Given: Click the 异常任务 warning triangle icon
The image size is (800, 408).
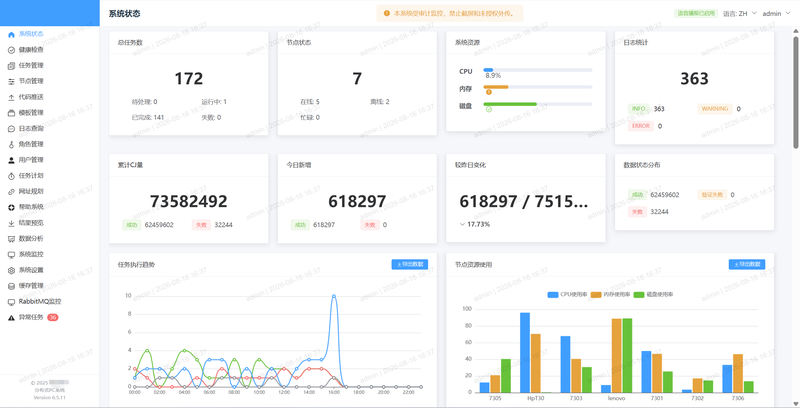Looking at the screenshot, I should tap(11, 318).
